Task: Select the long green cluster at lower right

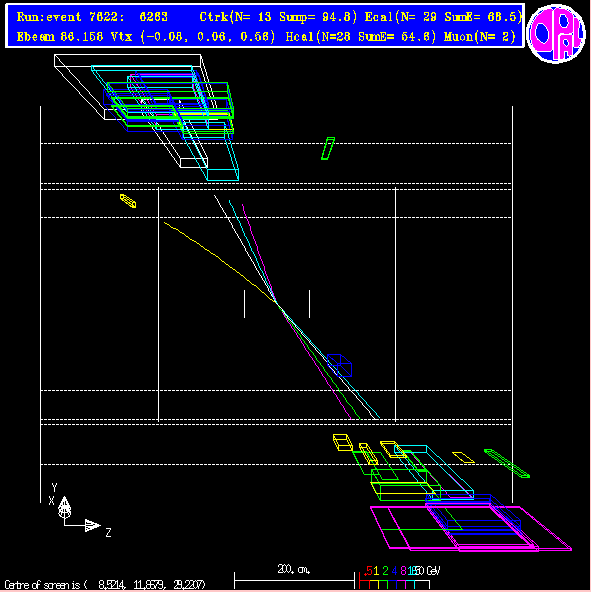Action: pos(507,463)
